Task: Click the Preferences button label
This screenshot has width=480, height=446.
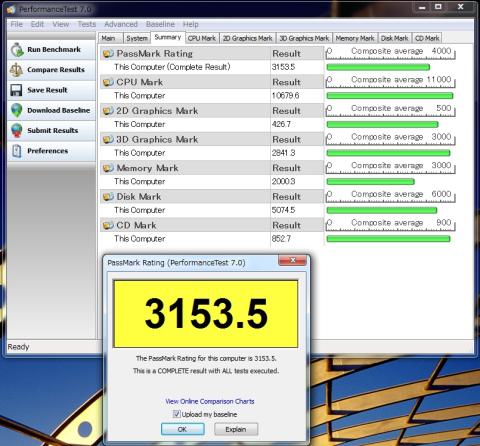Action: [x=48, y=151]
